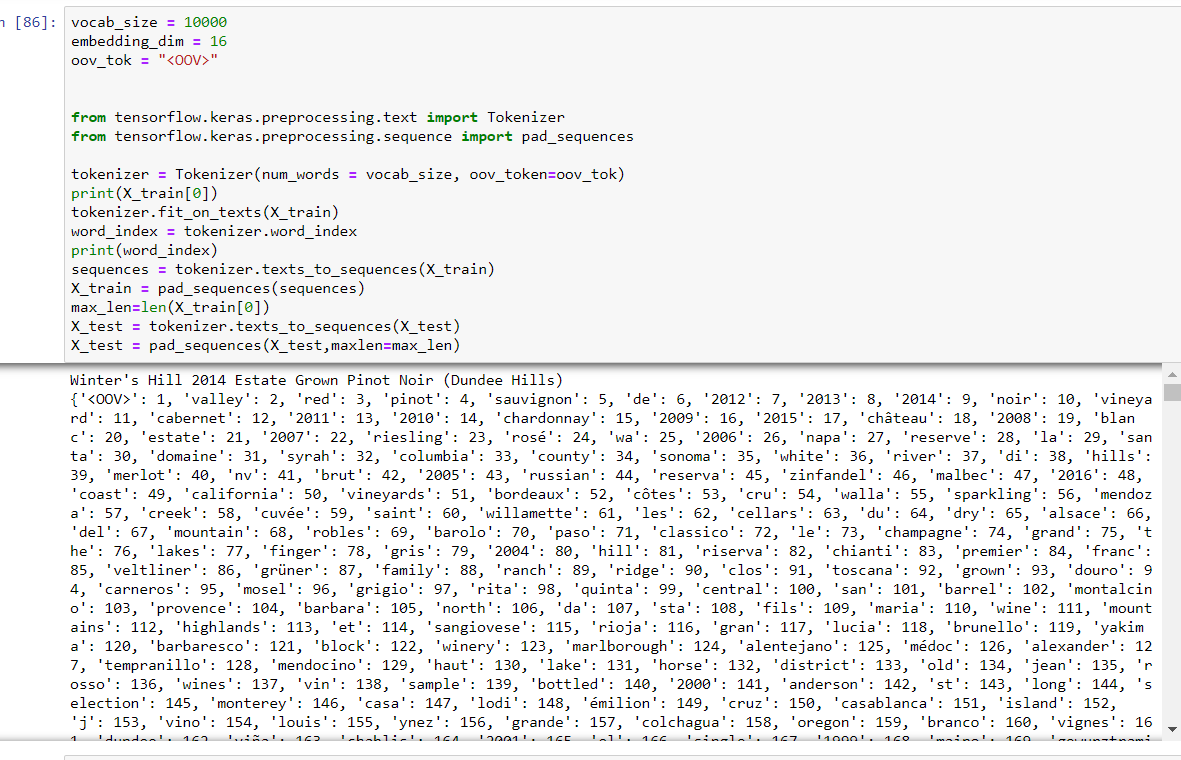Screen dimensions: 1181x760
Task: Click the 'colchagua': 158 entry in output
Action: click(703, 722)
